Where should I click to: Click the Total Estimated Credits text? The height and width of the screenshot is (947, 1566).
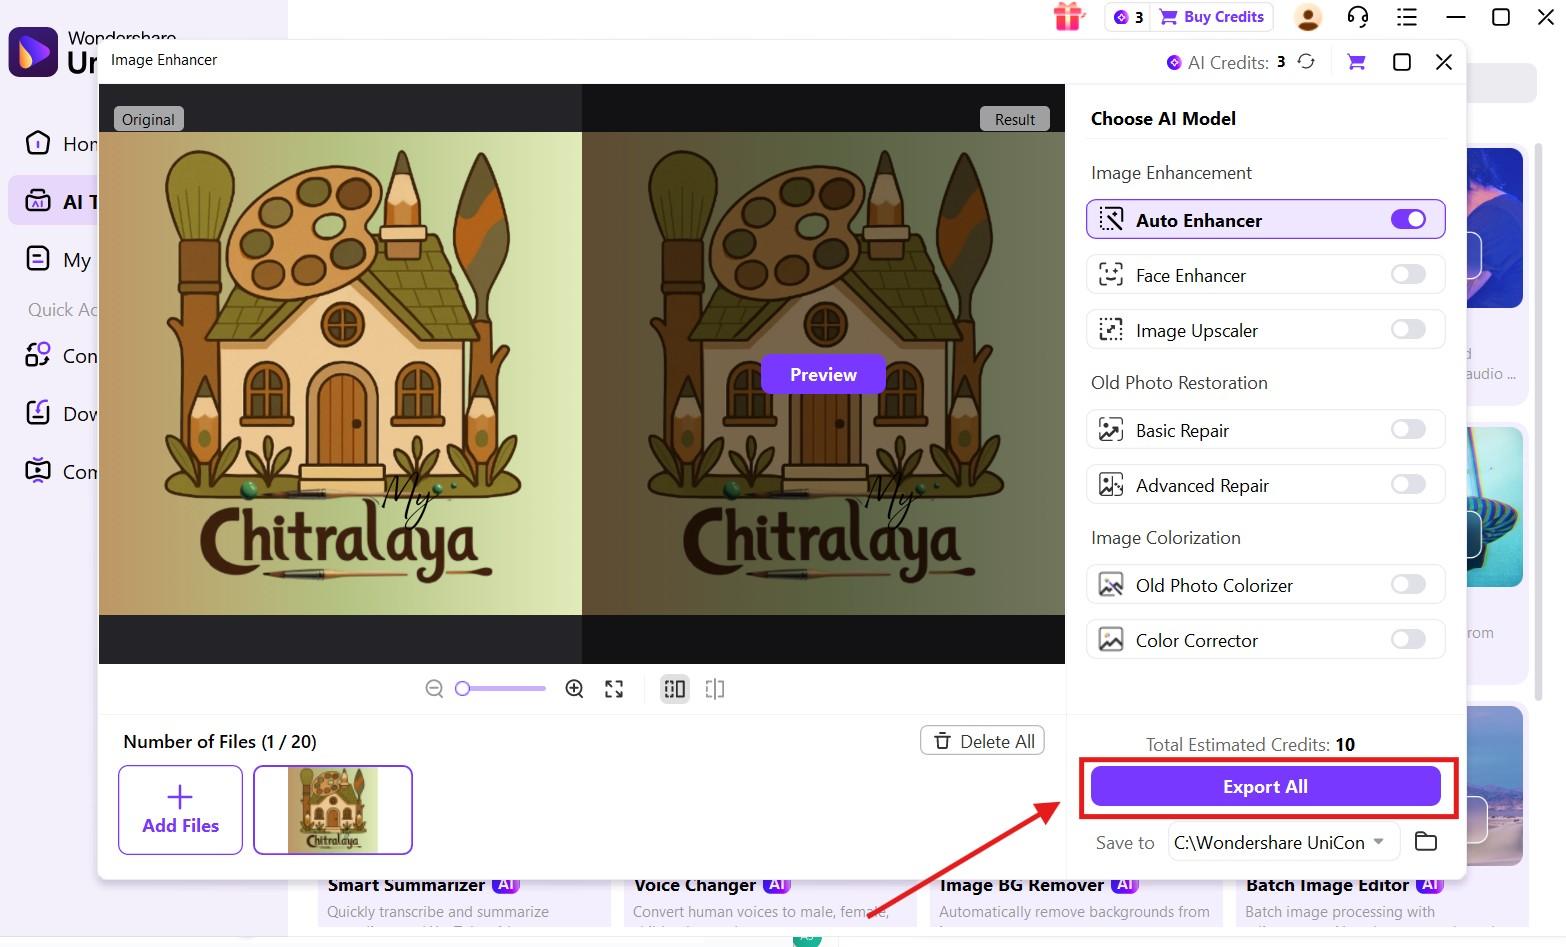pyautogui.click(x=1250, y=744)
